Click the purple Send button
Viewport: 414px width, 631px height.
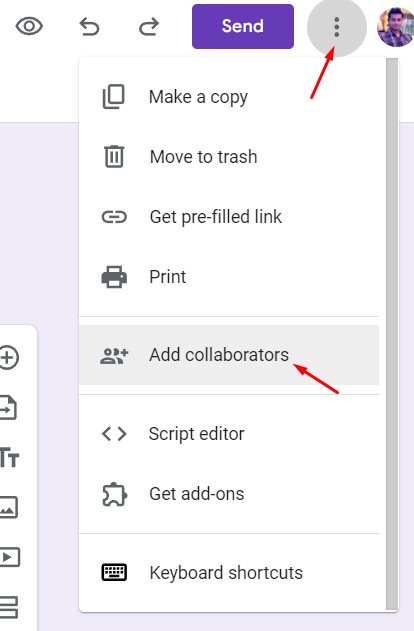pyautogui.click(x=243, y=27)
